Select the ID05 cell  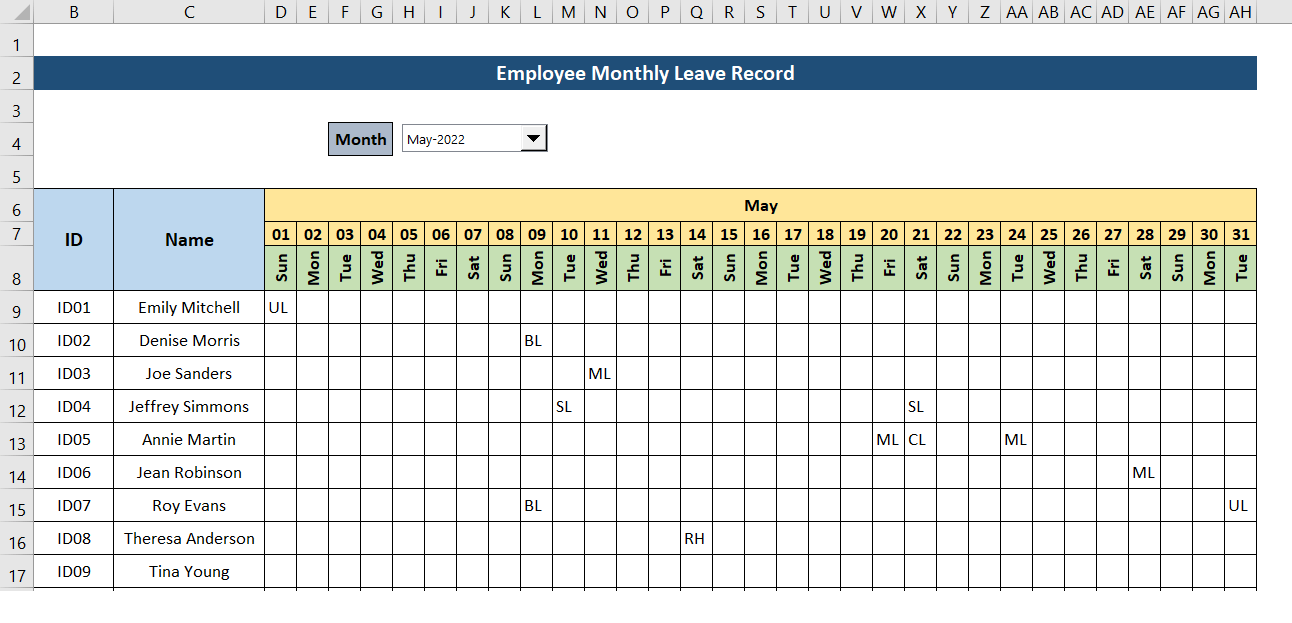point(73,439)
